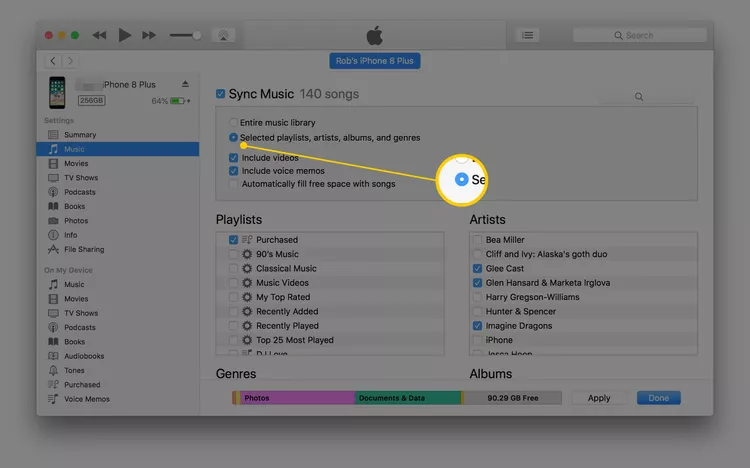Viewport: 750px width, 468px height.
Task: Toggle Include voice memos checkbox
Action: pos(233,171)
